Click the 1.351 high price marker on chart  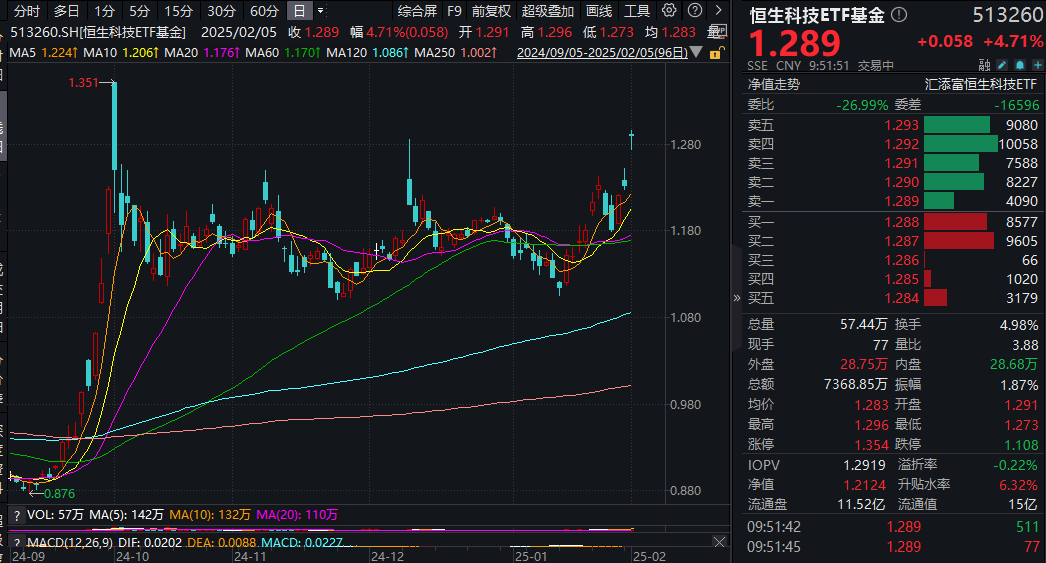click(x=83, y=83)
